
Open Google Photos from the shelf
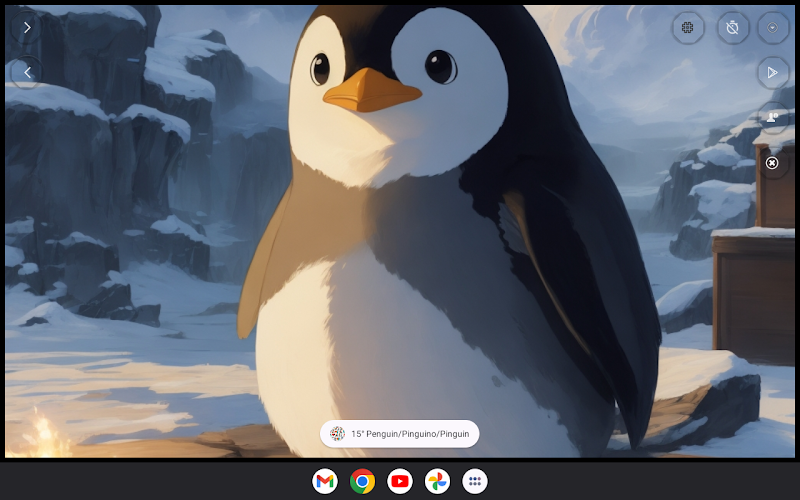click(x=437, y=481)
